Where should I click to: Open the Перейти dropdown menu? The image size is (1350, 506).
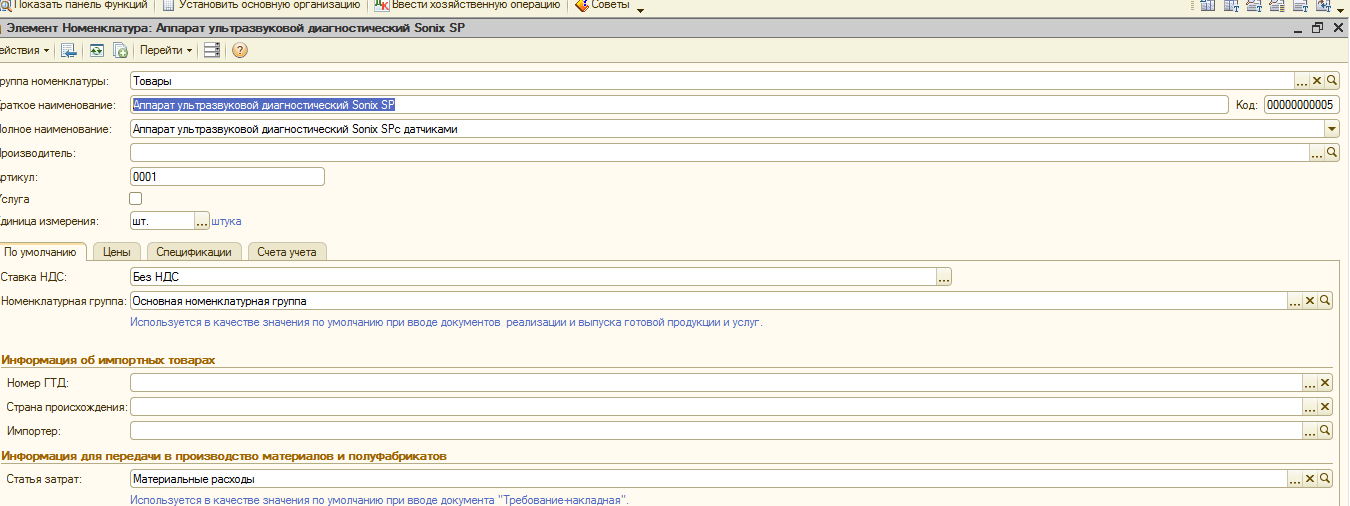point(166,50)
